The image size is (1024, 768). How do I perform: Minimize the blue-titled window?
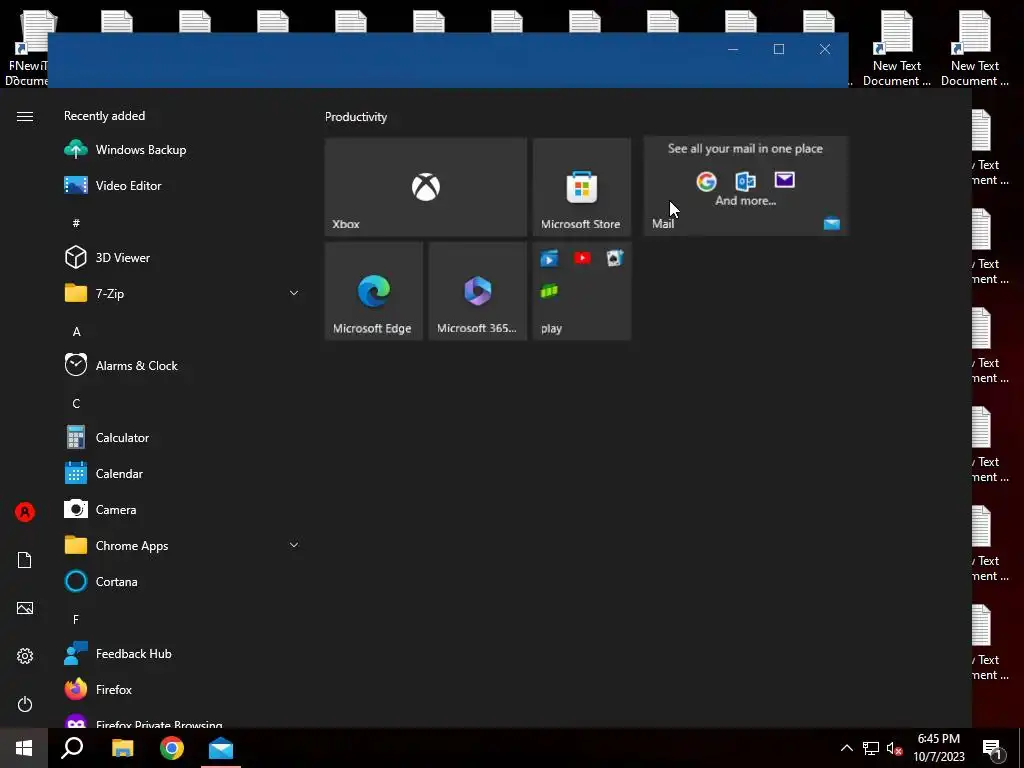click(733, 49)
